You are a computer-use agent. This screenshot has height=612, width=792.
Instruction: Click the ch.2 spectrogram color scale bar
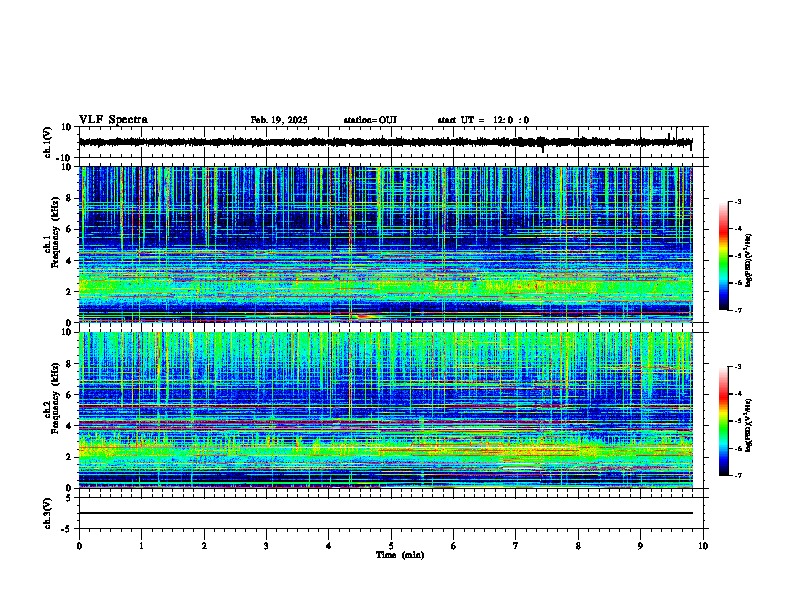click(724, 421)
